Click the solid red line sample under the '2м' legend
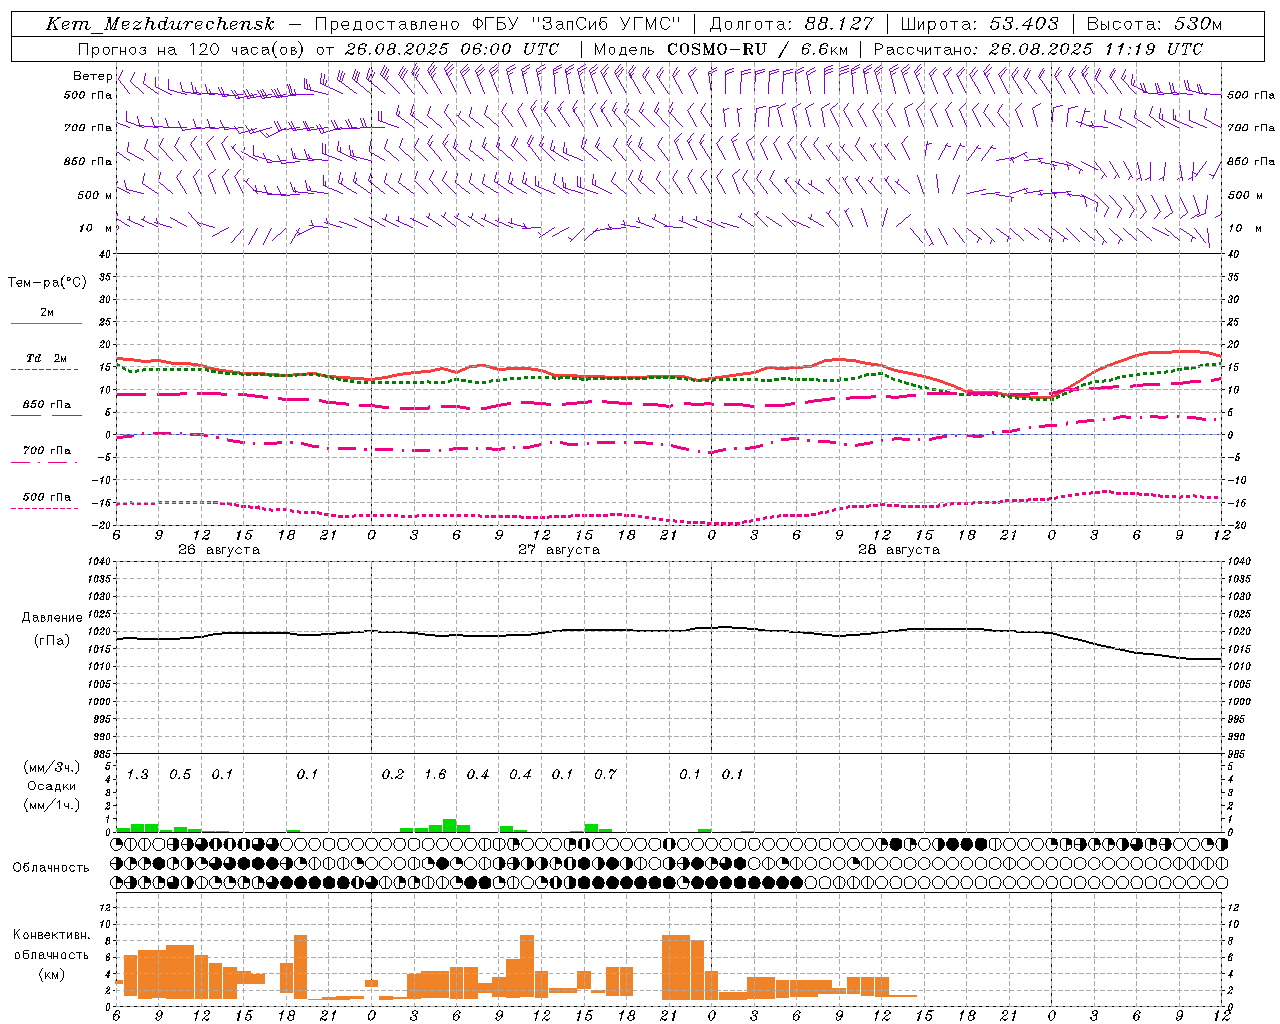1280x1024 pixels. tap(46, 323)
